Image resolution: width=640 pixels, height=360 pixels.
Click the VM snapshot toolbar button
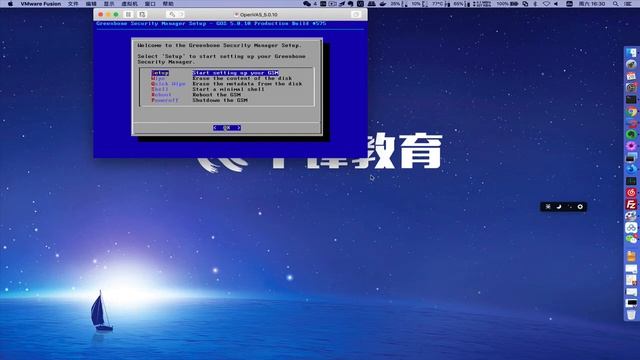(142, 14)
